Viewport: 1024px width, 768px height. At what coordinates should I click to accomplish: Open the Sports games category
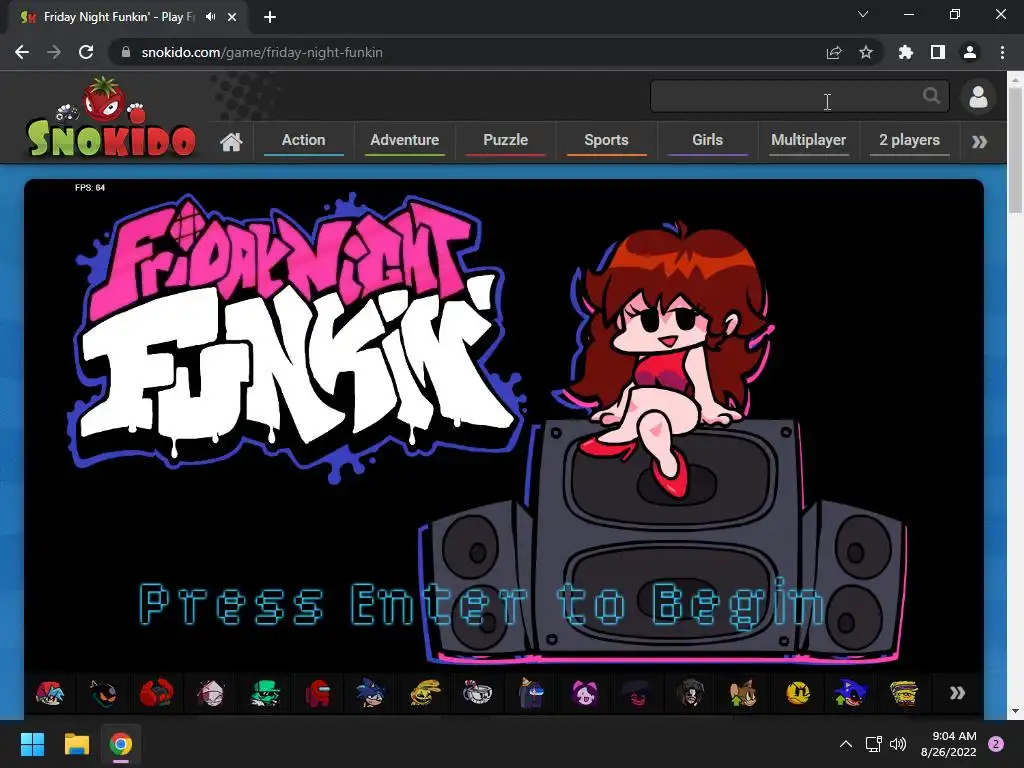tap(606, 140)
